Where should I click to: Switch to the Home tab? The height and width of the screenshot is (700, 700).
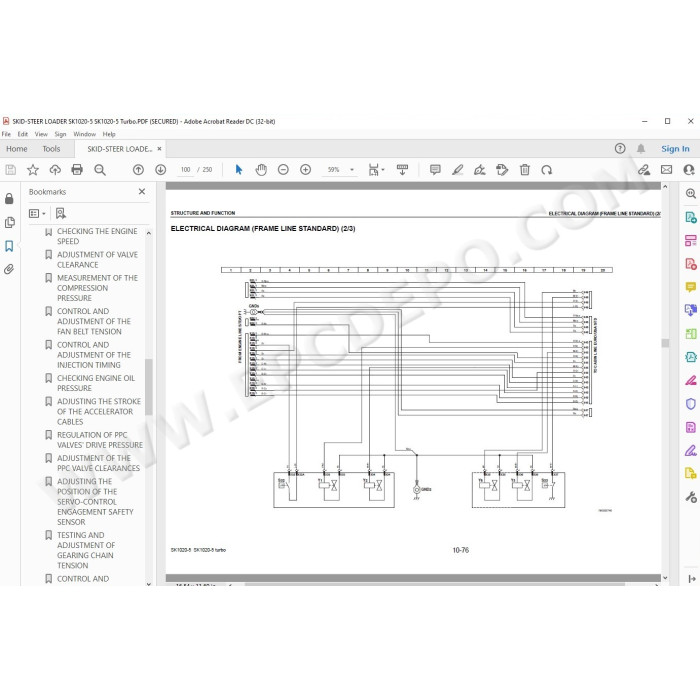pyautogui.click(x=17, y=149)
